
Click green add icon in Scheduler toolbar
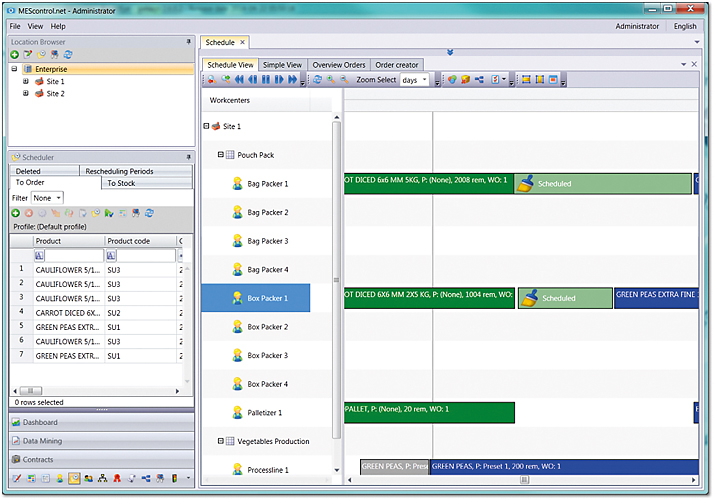pos(15,213)
